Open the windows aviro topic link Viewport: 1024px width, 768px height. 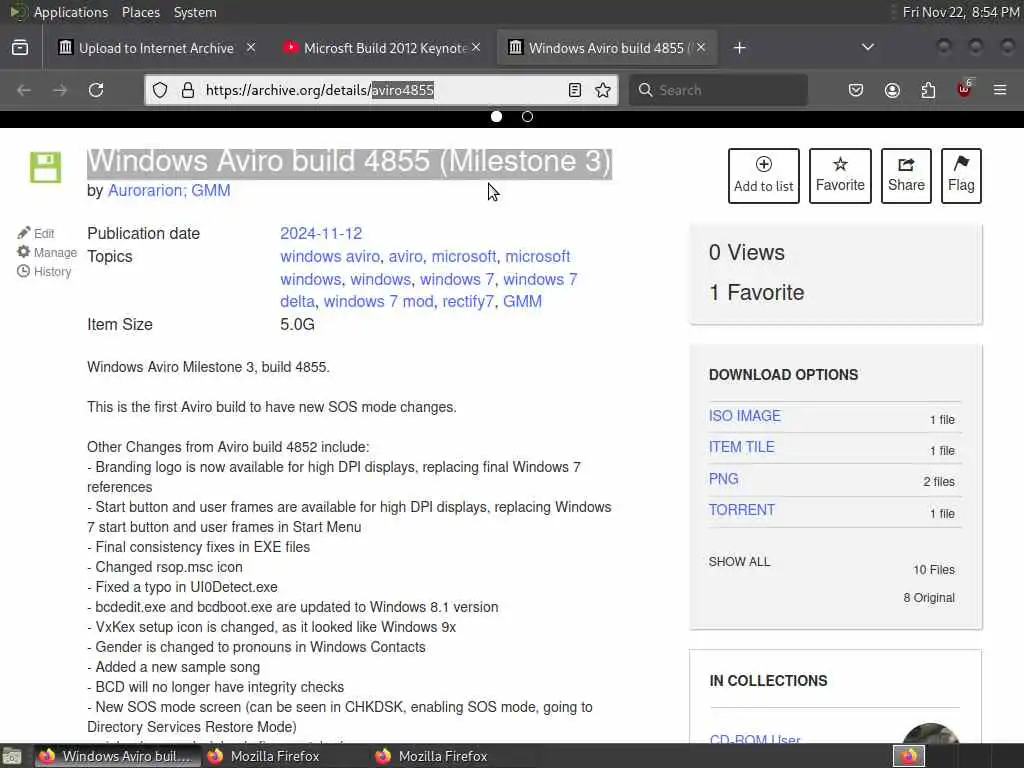330,256
